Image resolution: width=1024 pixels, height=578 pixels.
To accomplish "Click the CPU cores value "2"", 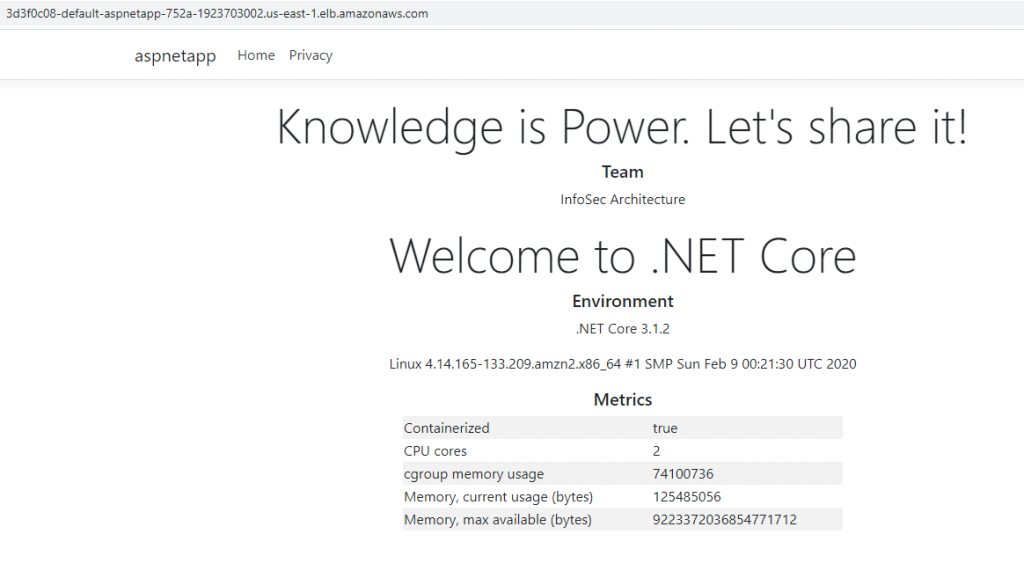I will click(656, 451).
